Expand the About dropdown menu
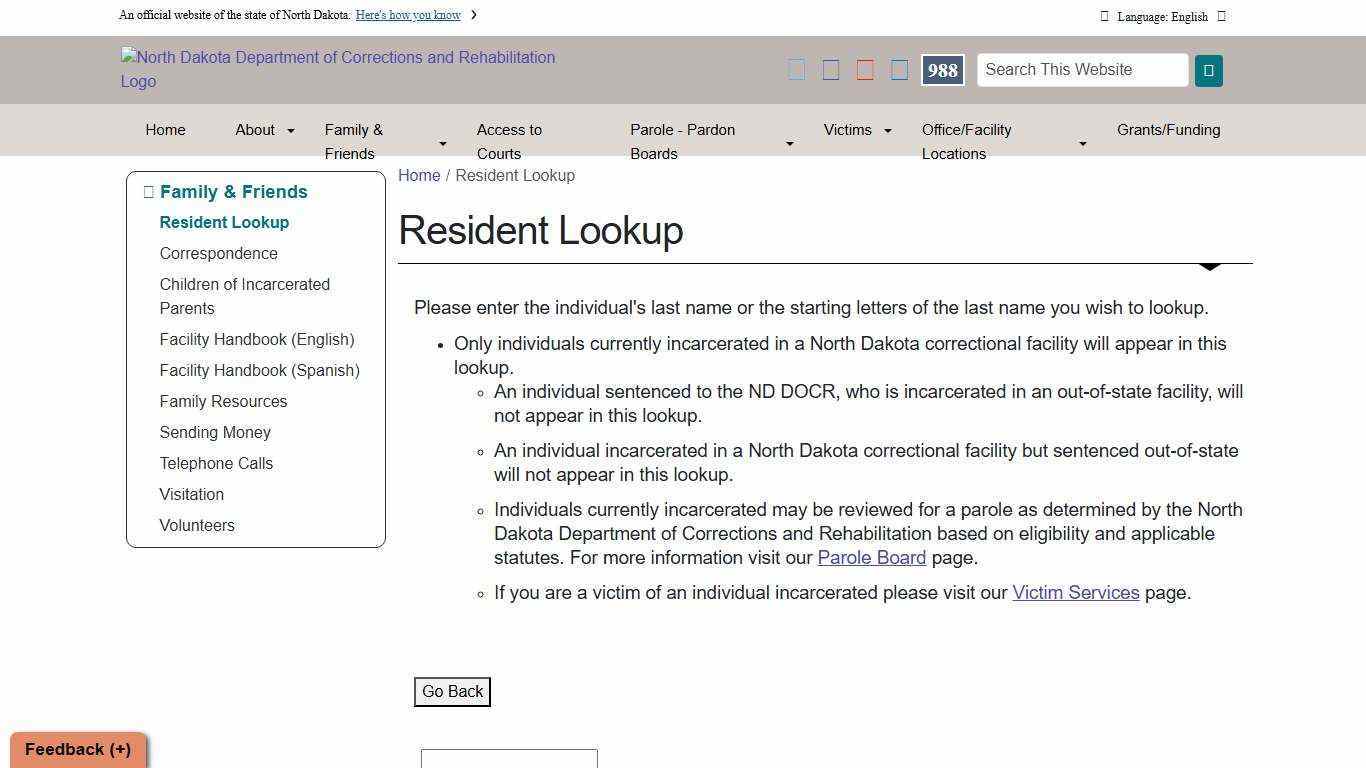 (x=291, y=130)
